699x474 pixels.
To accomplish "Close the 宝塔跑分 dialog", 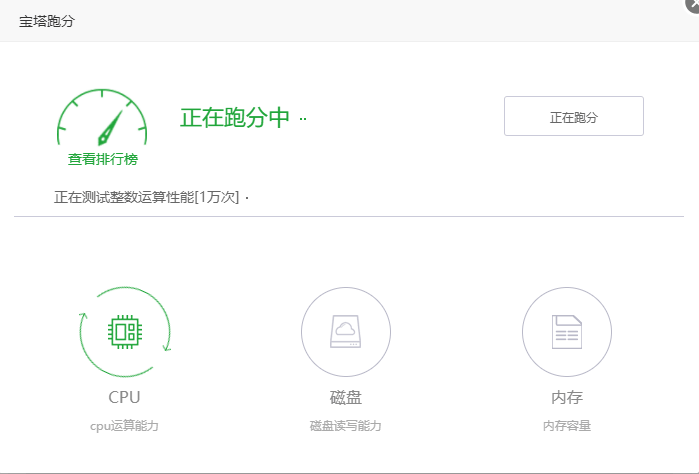I will tap(694, 4).
